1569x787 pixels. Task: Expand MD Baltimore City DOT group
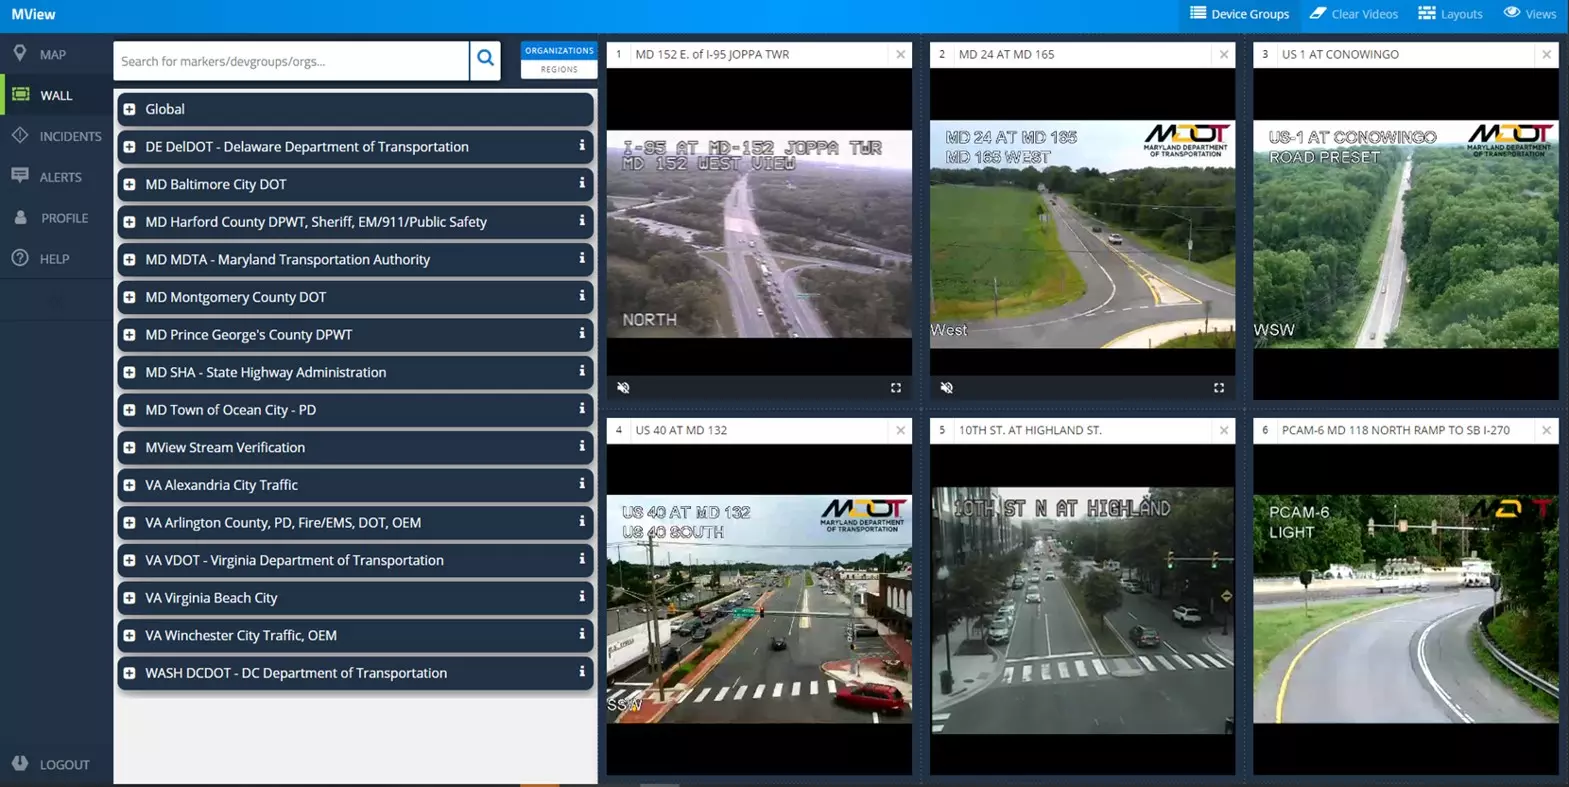(x=129, y=184)
